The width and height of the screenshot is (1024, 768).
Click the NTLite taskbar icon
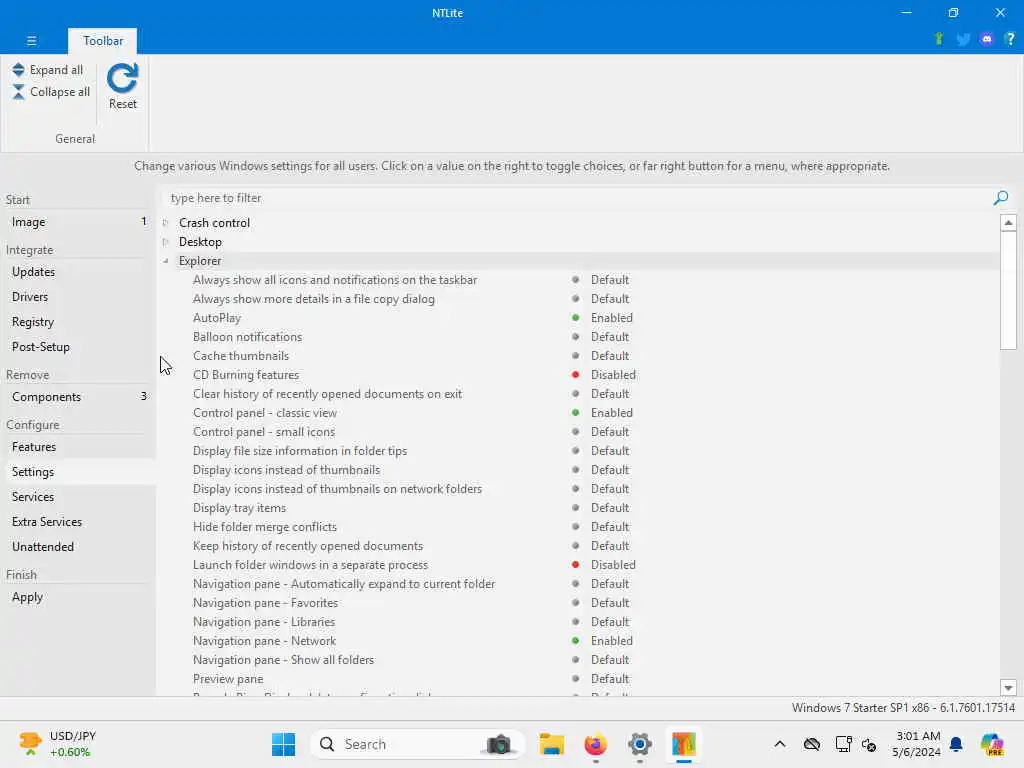684,744
